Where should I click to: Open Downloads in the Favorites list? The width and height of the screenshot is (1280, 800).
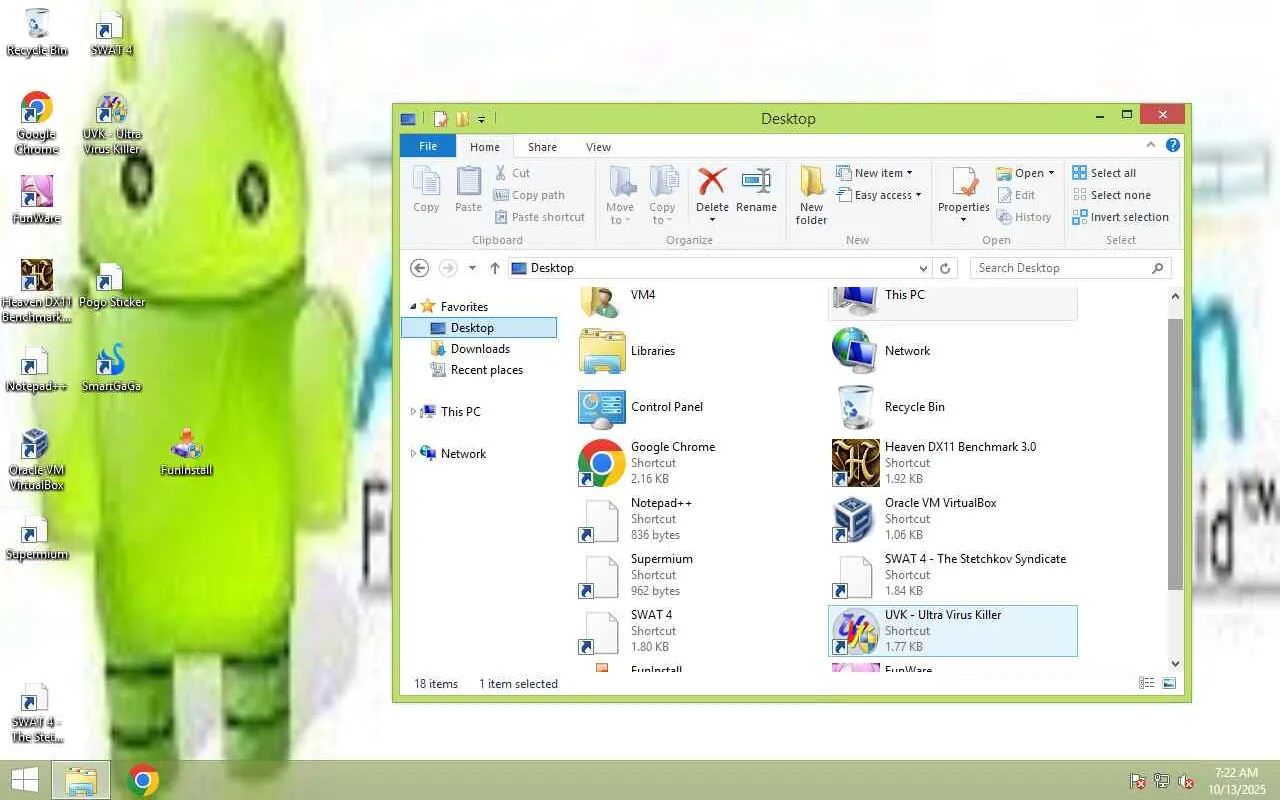(x=480, y=349)
